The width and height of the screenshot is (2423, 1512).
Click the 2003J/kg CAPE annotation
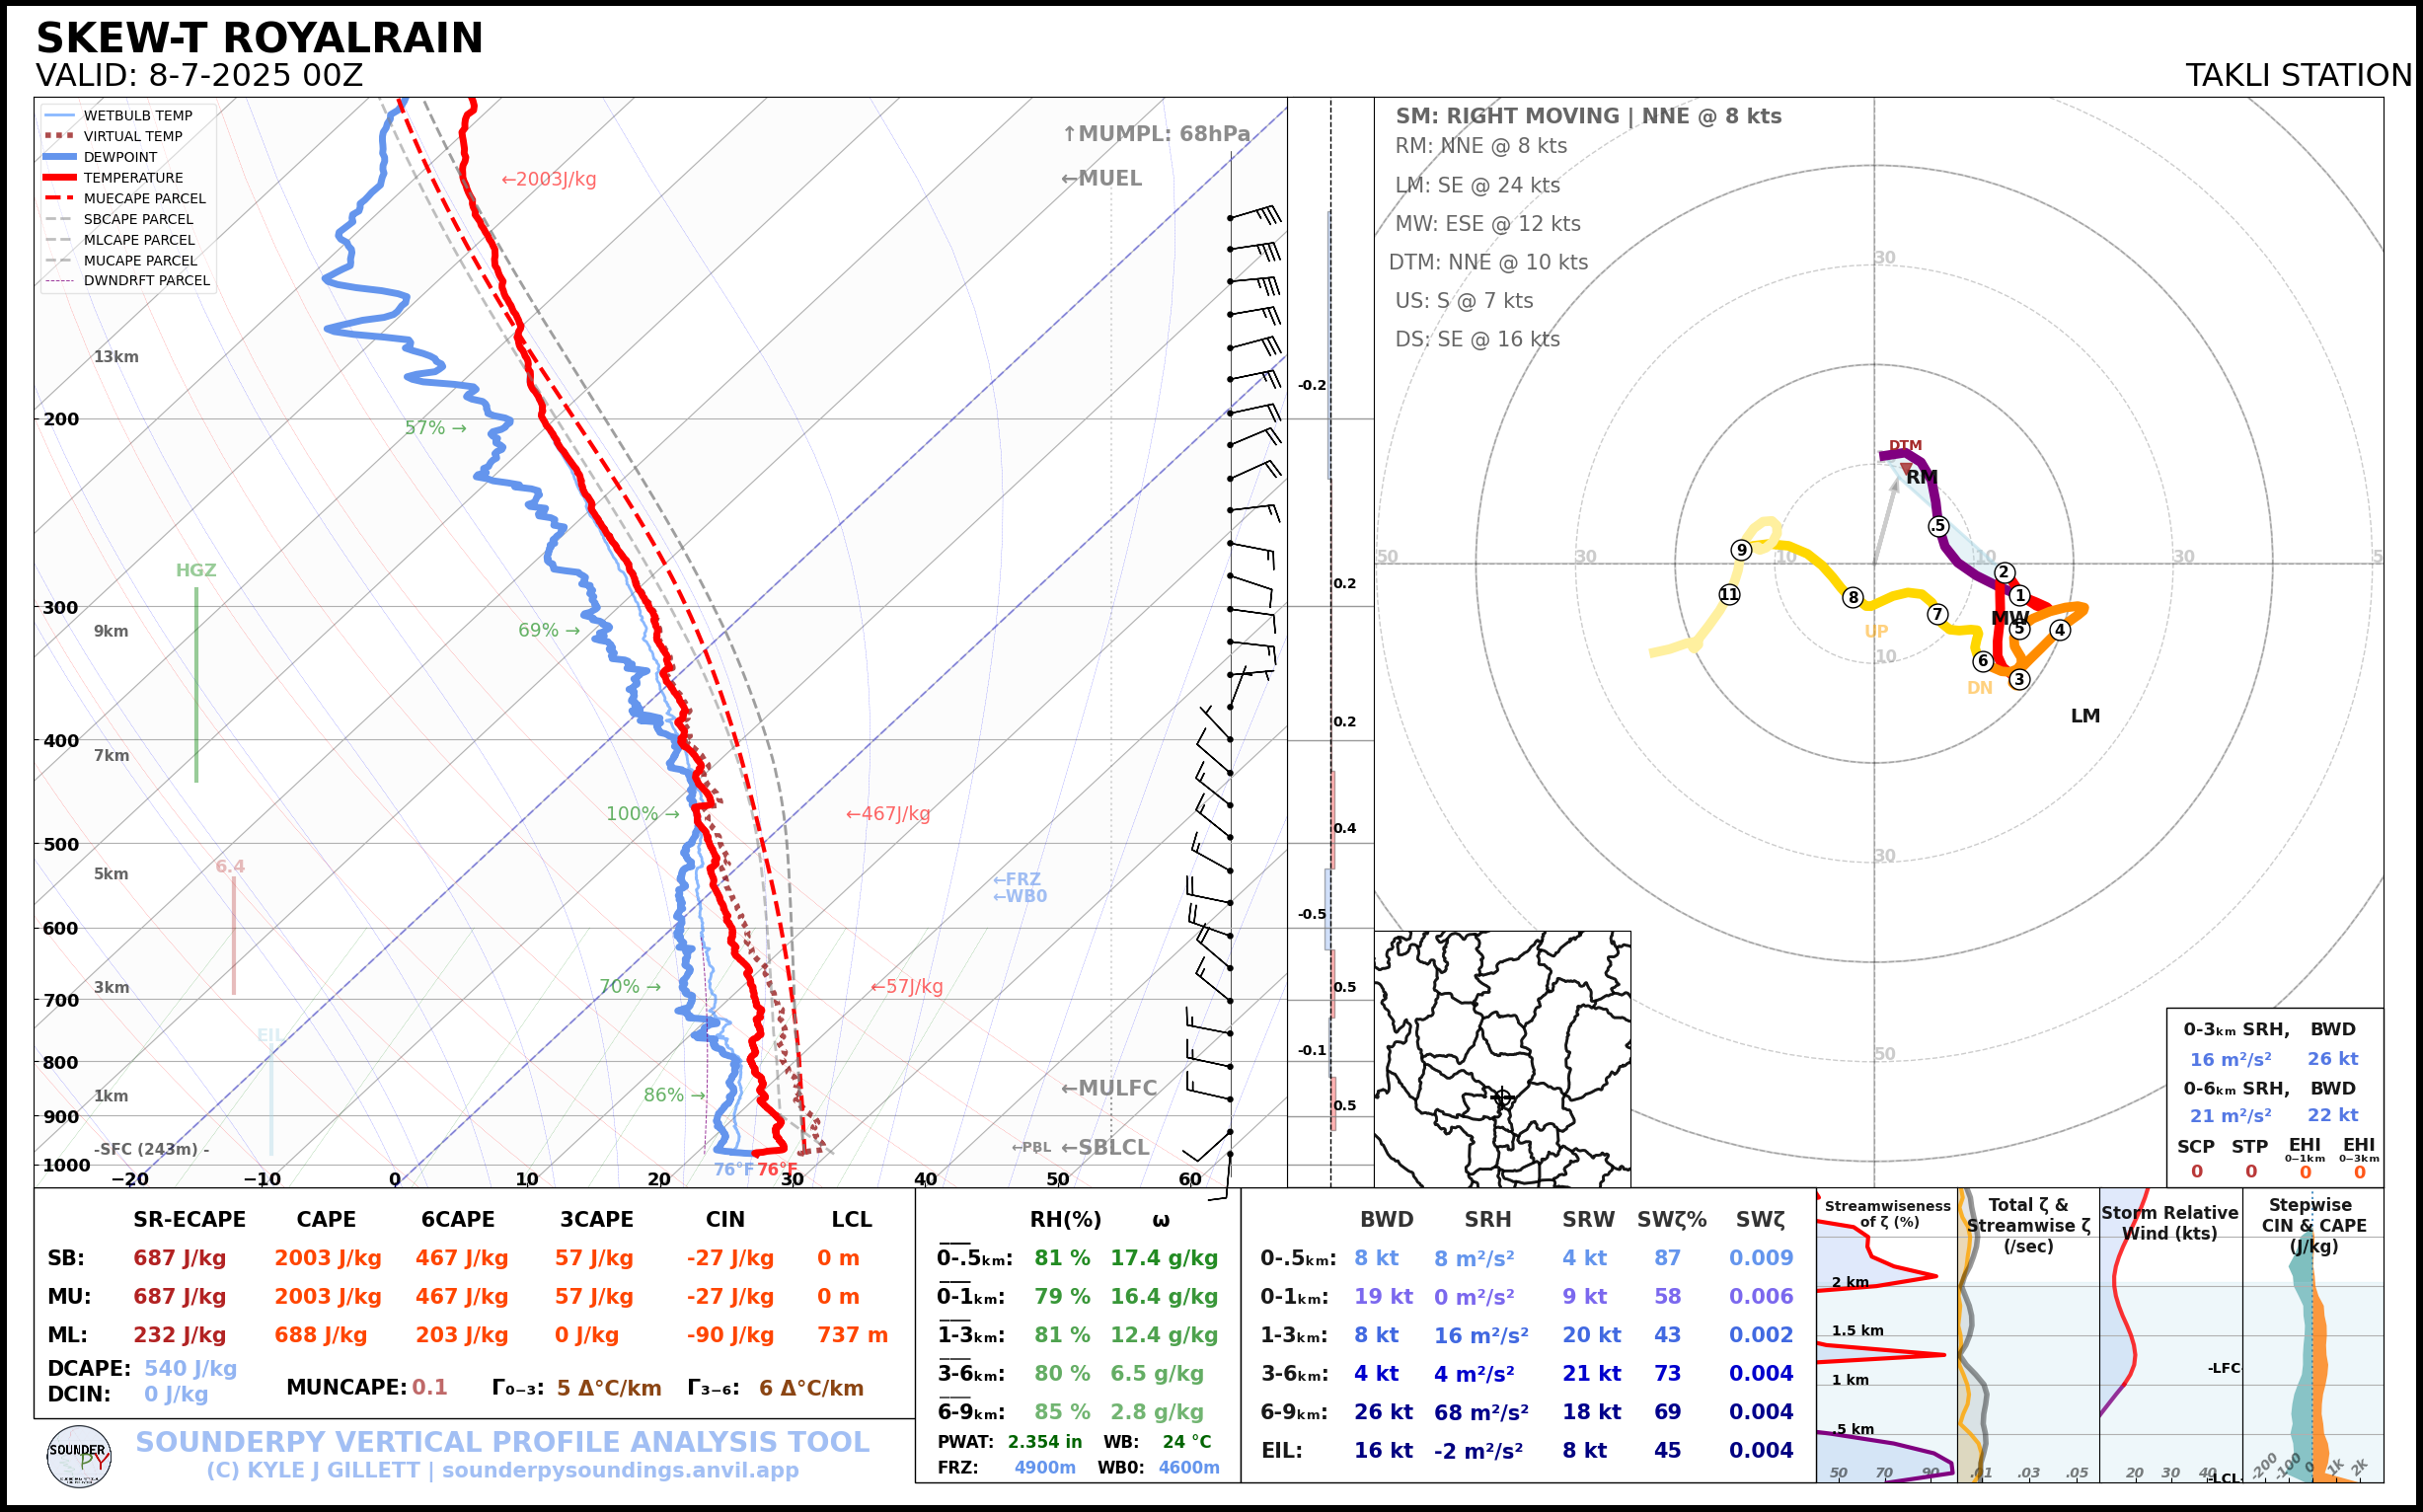click(x=548, y=179)
